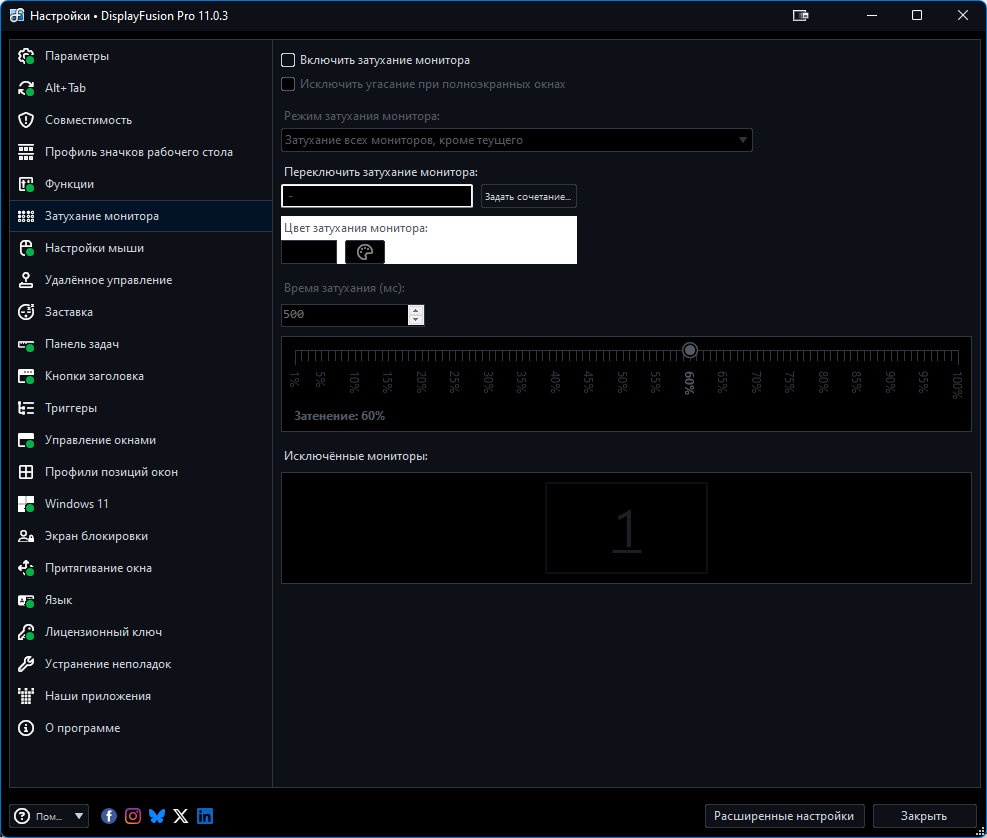Open the X social icon link
The width and height of the screenshot is (987, 838).
tap(181, 816)
